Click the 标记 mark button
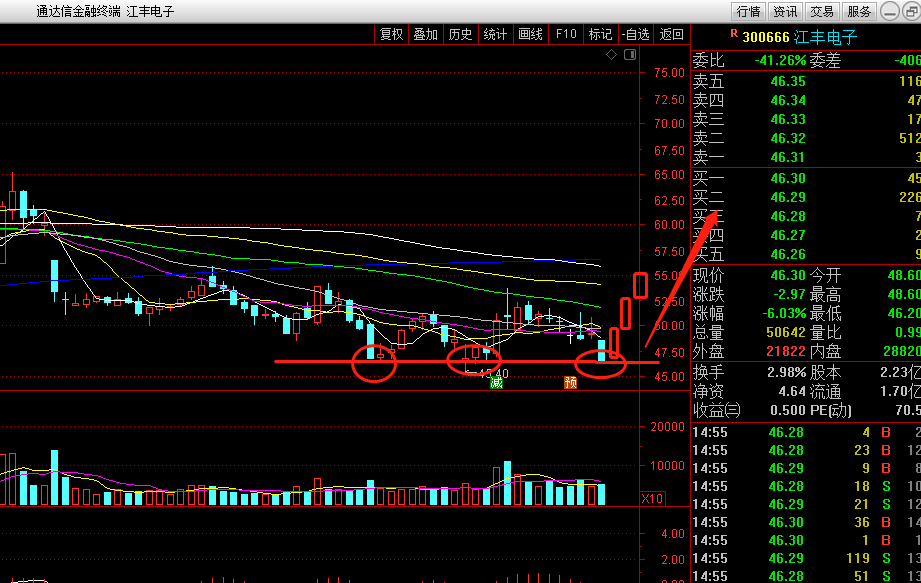This screenshot has height=583, width=921. click(600, 34)
